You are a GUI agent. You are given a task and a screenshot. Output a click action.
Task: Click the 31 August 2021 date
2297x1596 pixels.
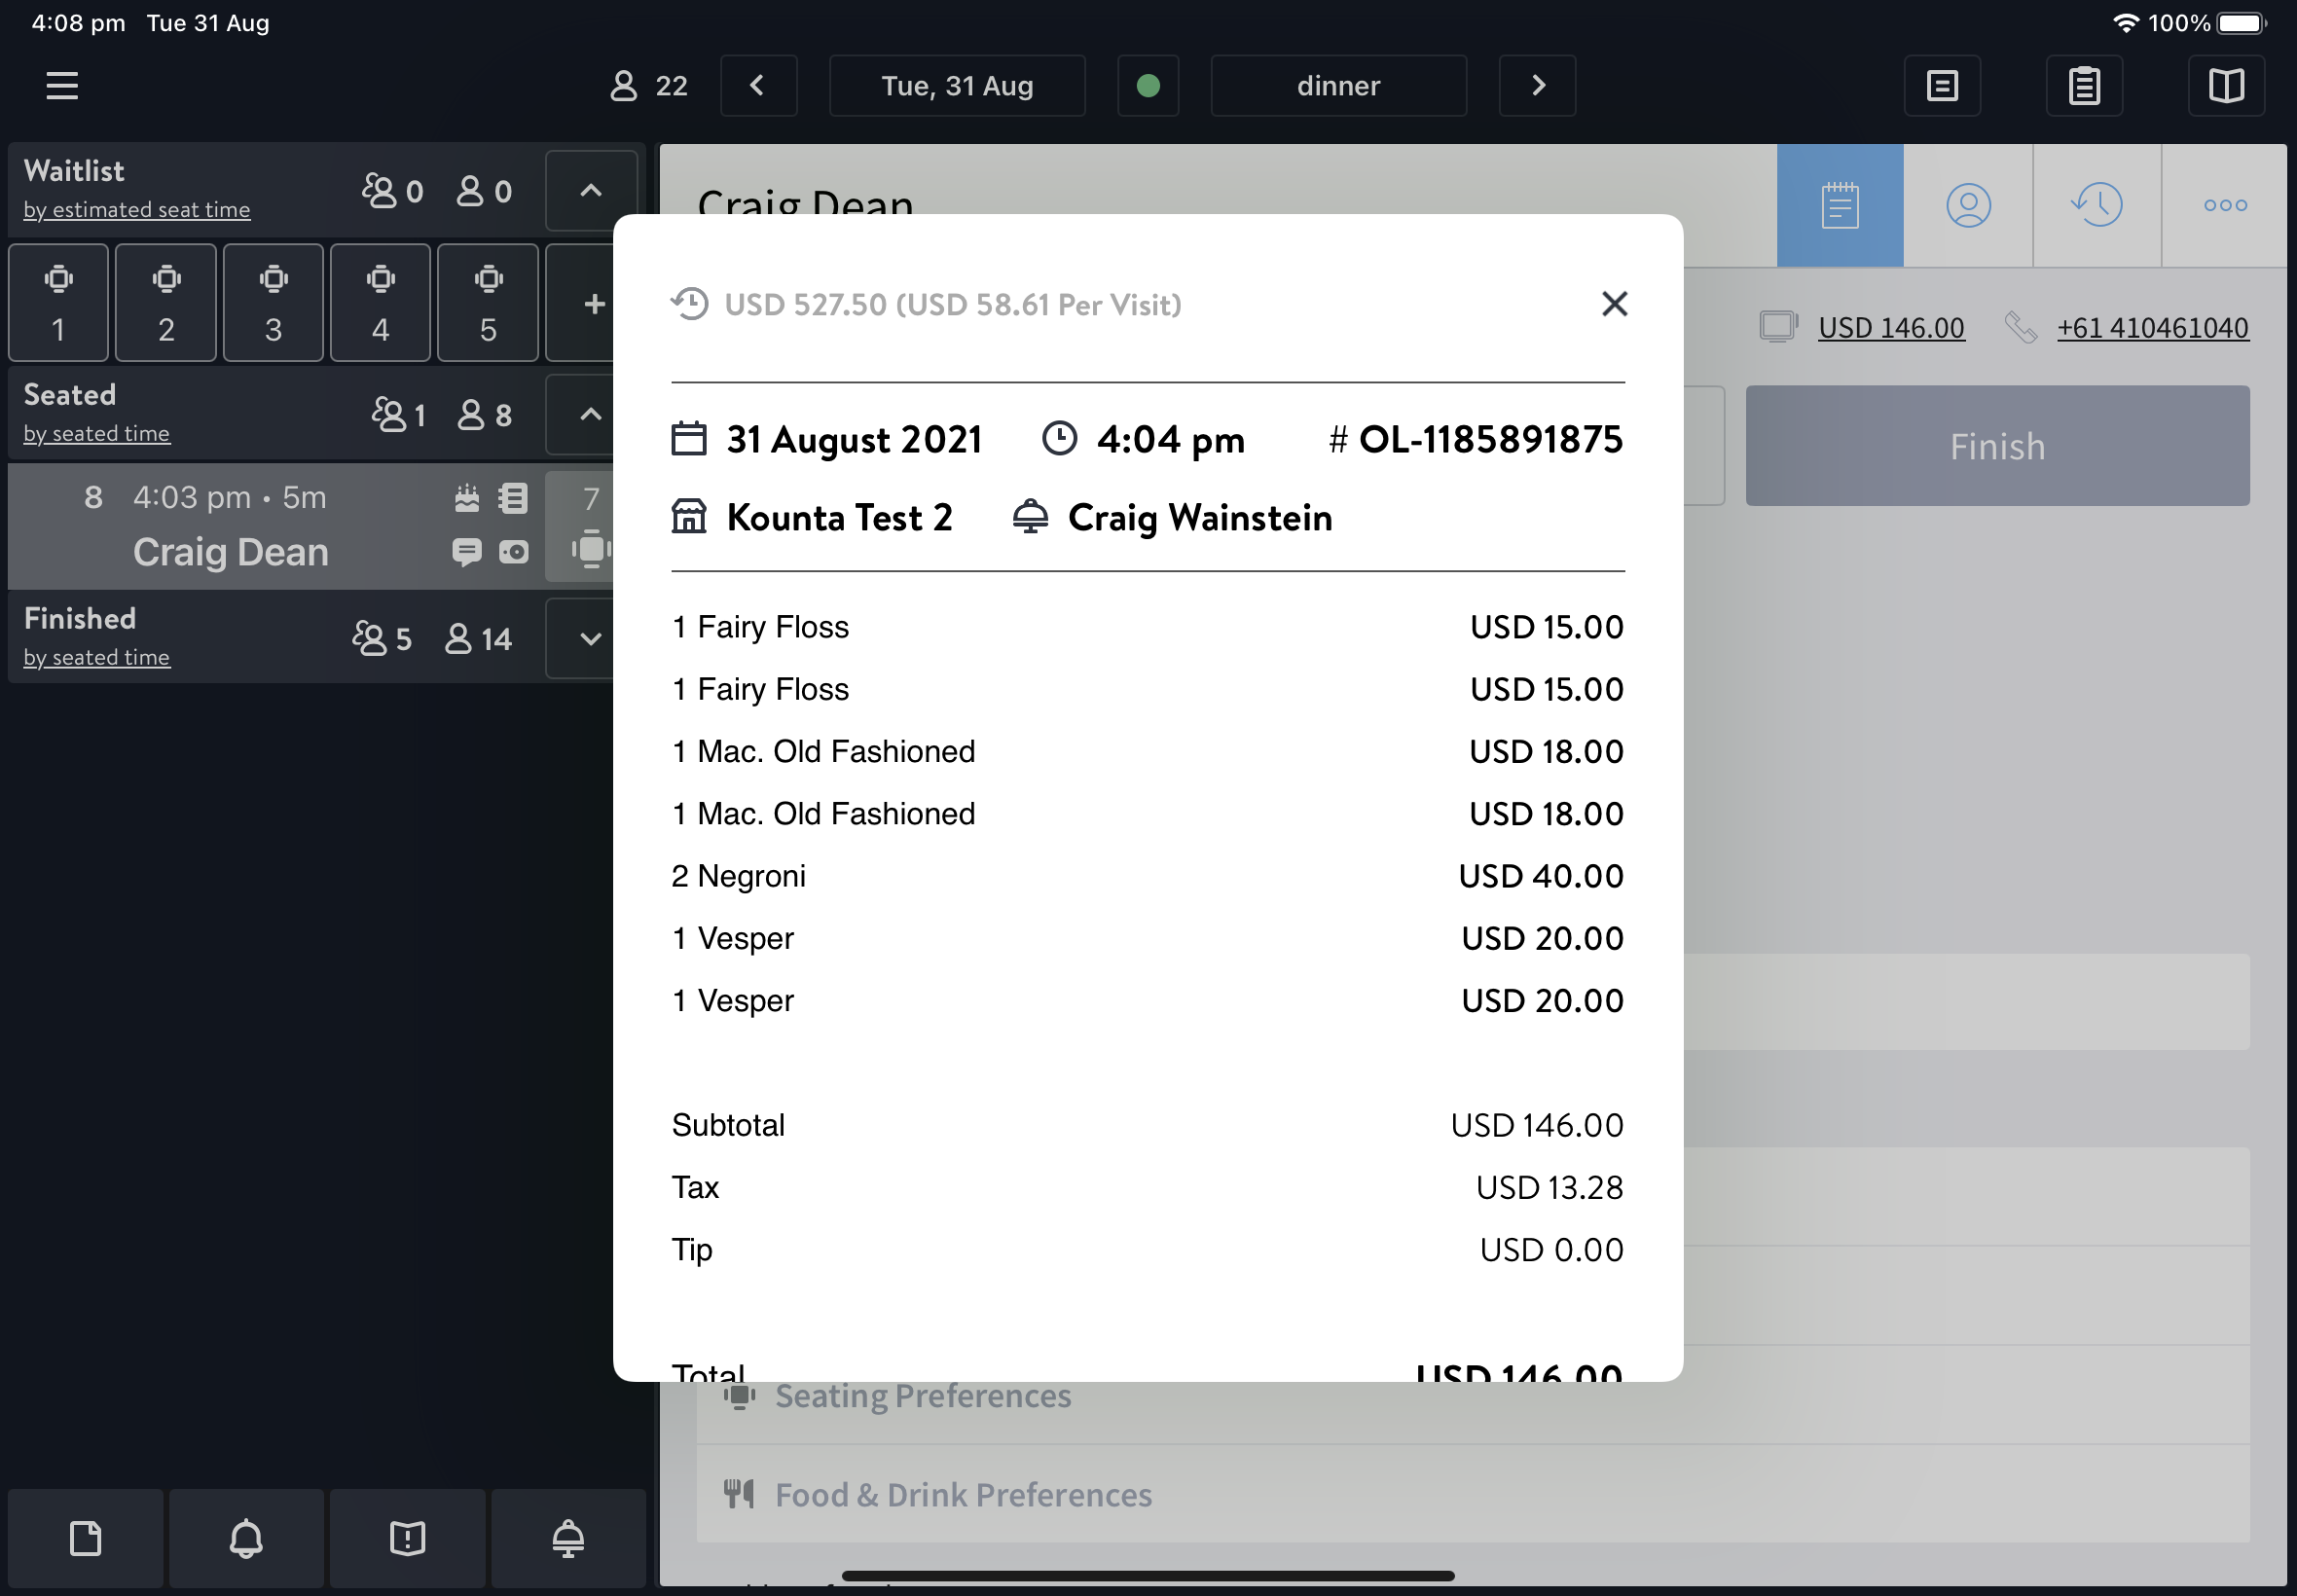pos(854,439)
